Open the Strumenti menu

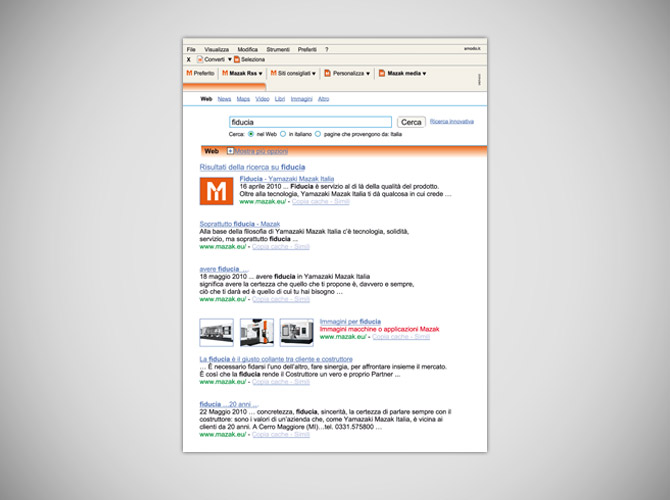coord(278,50)
